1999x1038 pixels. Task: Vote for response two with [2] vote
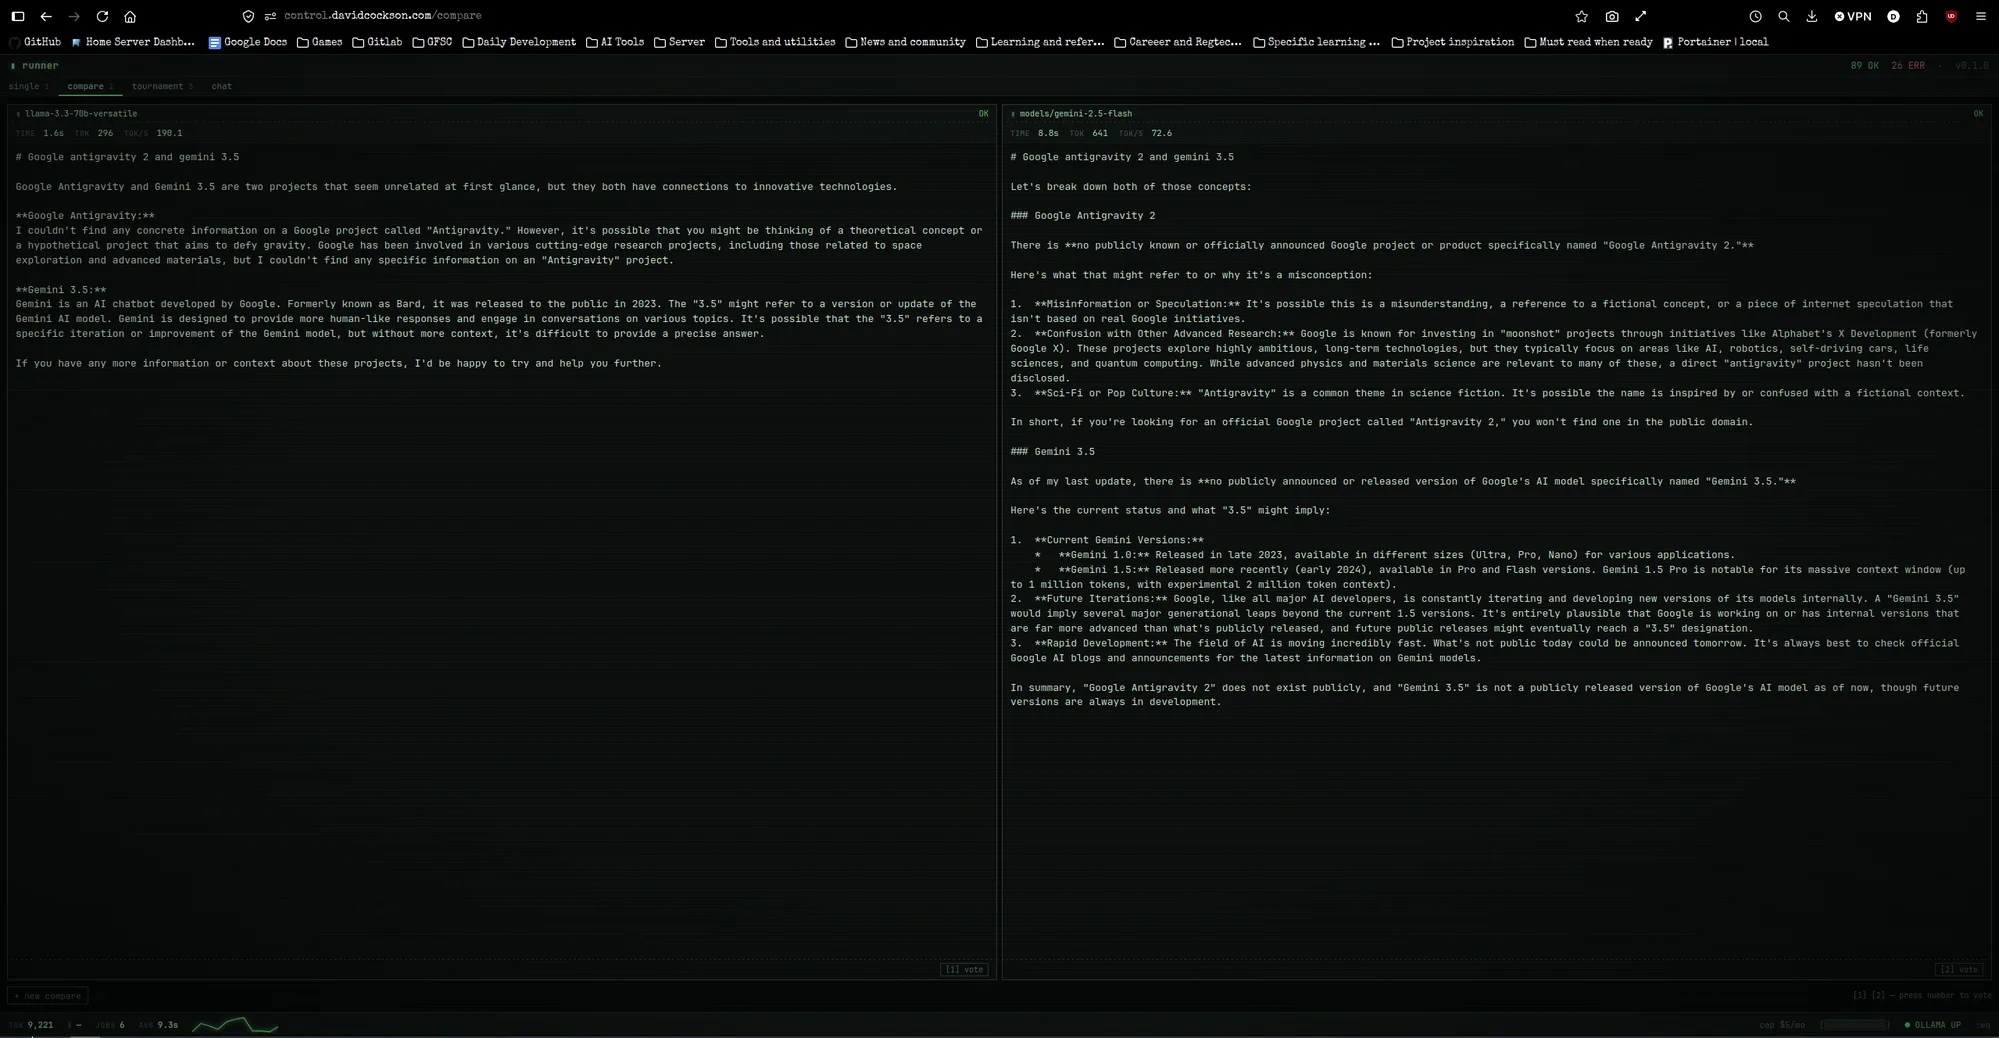(1959, 969)
